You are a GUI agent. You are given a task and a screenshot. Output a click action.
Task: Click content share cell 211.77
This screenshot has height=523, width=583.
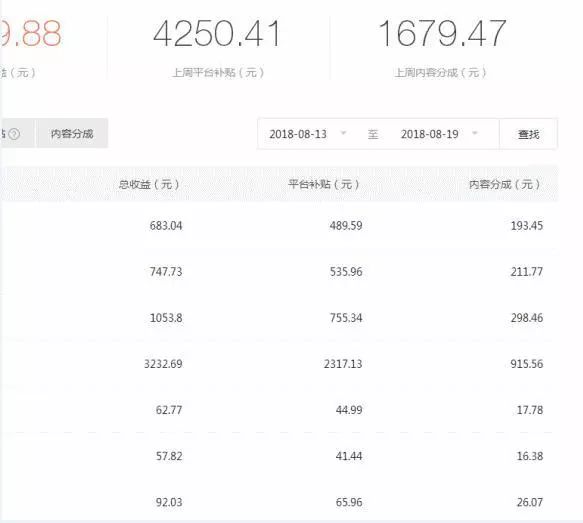[x=527, y=272]
